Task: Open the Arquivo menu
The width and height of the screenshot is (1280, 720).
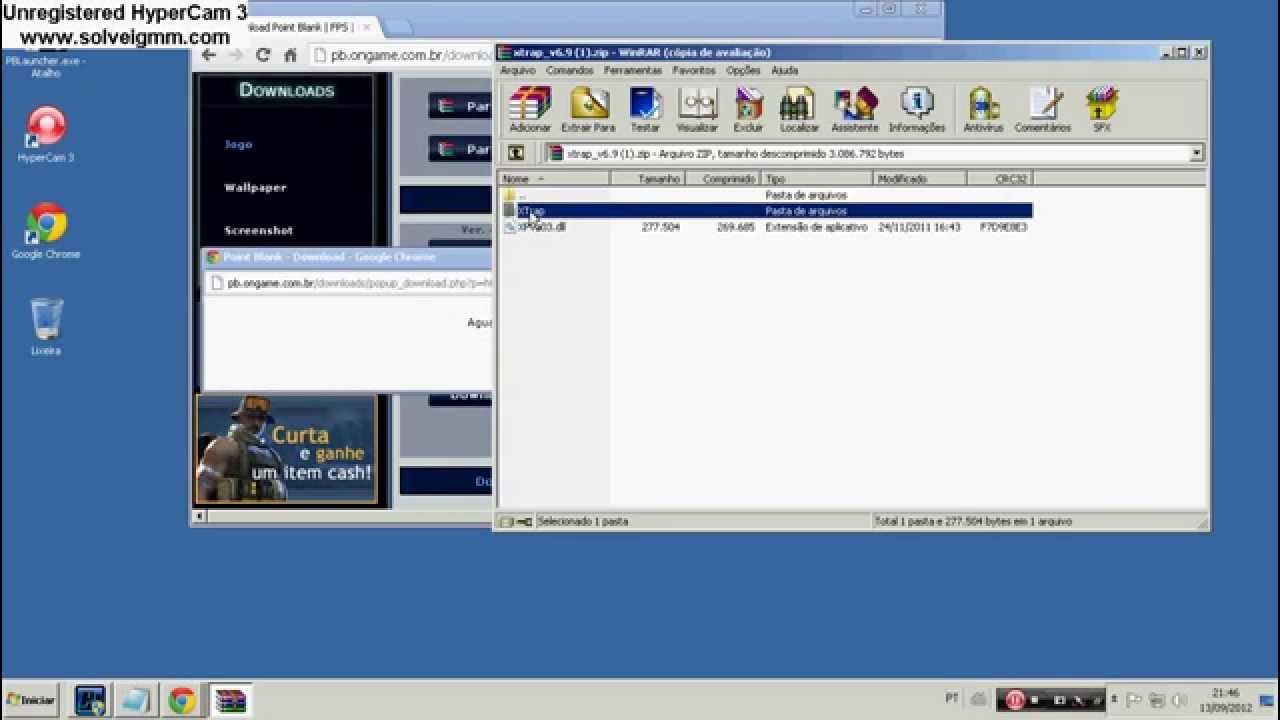Action: click(518, 71)
